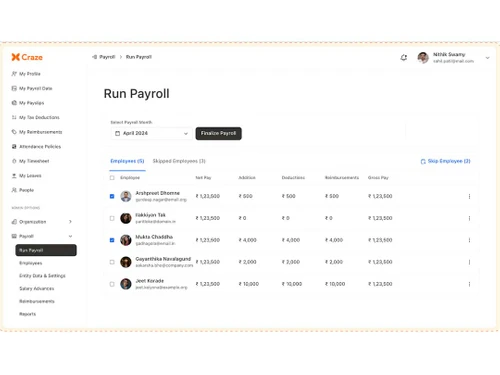Viewport: 500px width, 375px height.
Task: Open My Tax Deductions in the sidebar
Action: (35, 117)
